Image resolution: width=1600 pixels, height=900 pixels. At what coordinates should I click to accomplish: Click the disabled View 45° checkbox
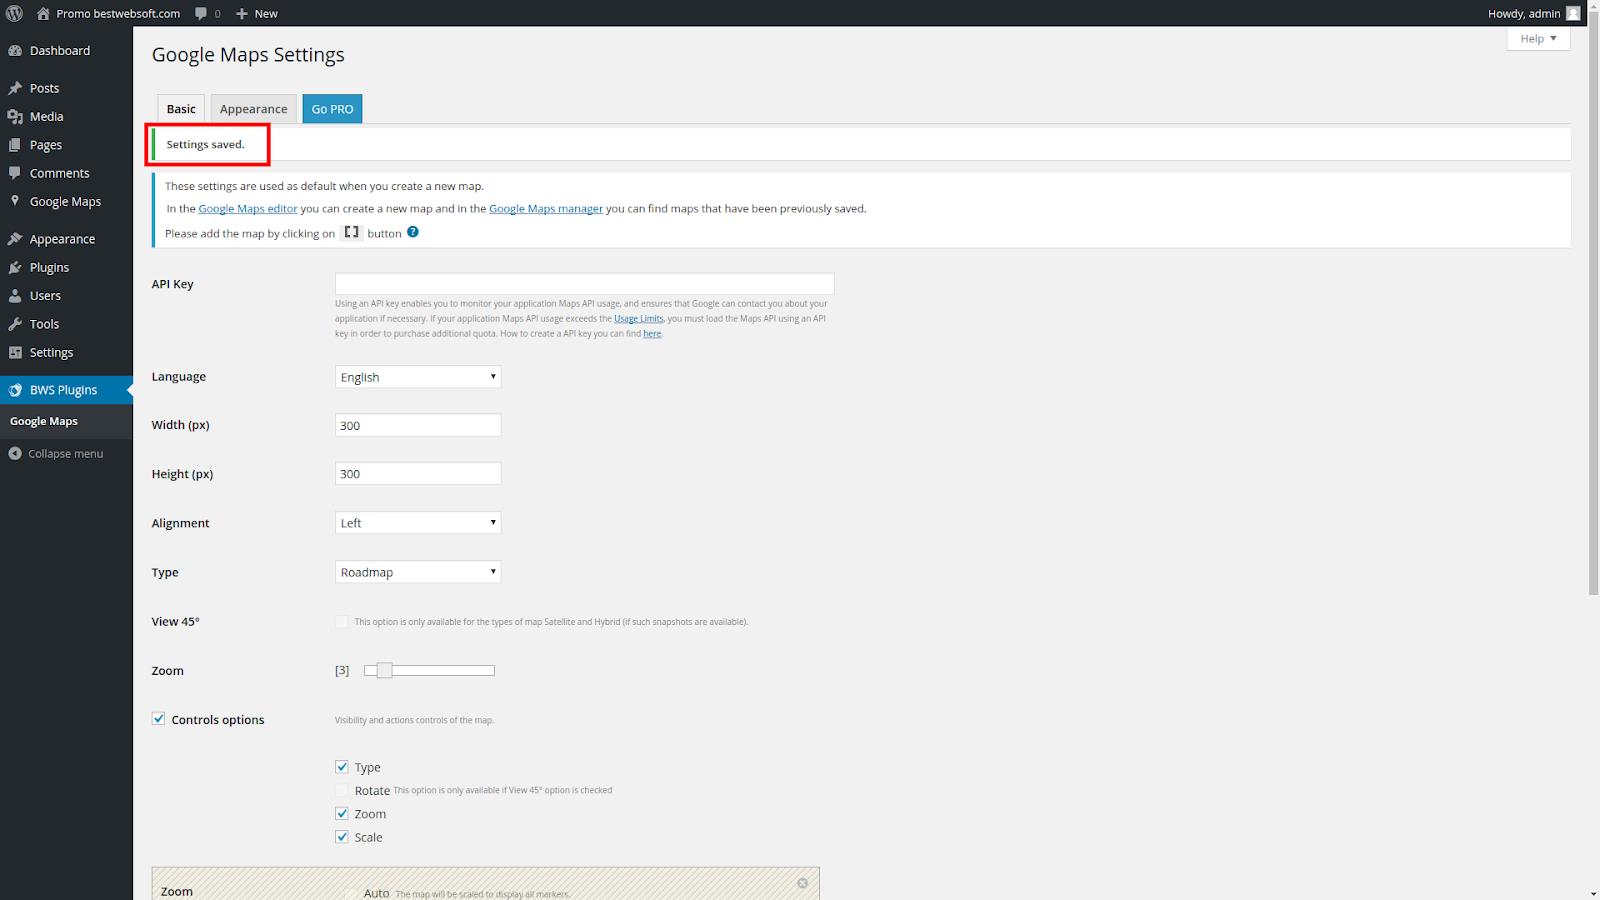(x=342, y=621)
